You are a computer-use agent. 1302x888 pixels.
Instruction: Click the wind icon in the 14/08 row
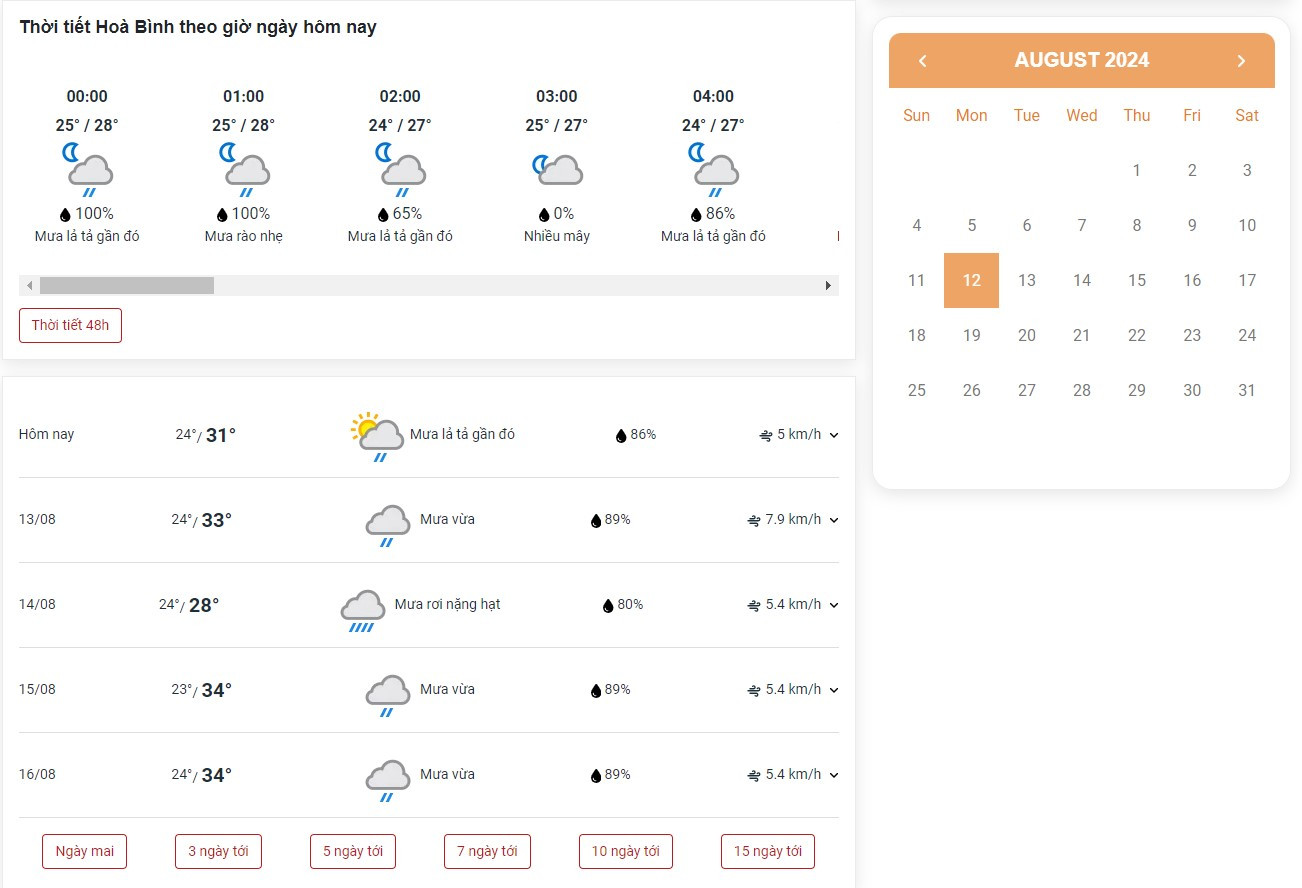point(753,605)
